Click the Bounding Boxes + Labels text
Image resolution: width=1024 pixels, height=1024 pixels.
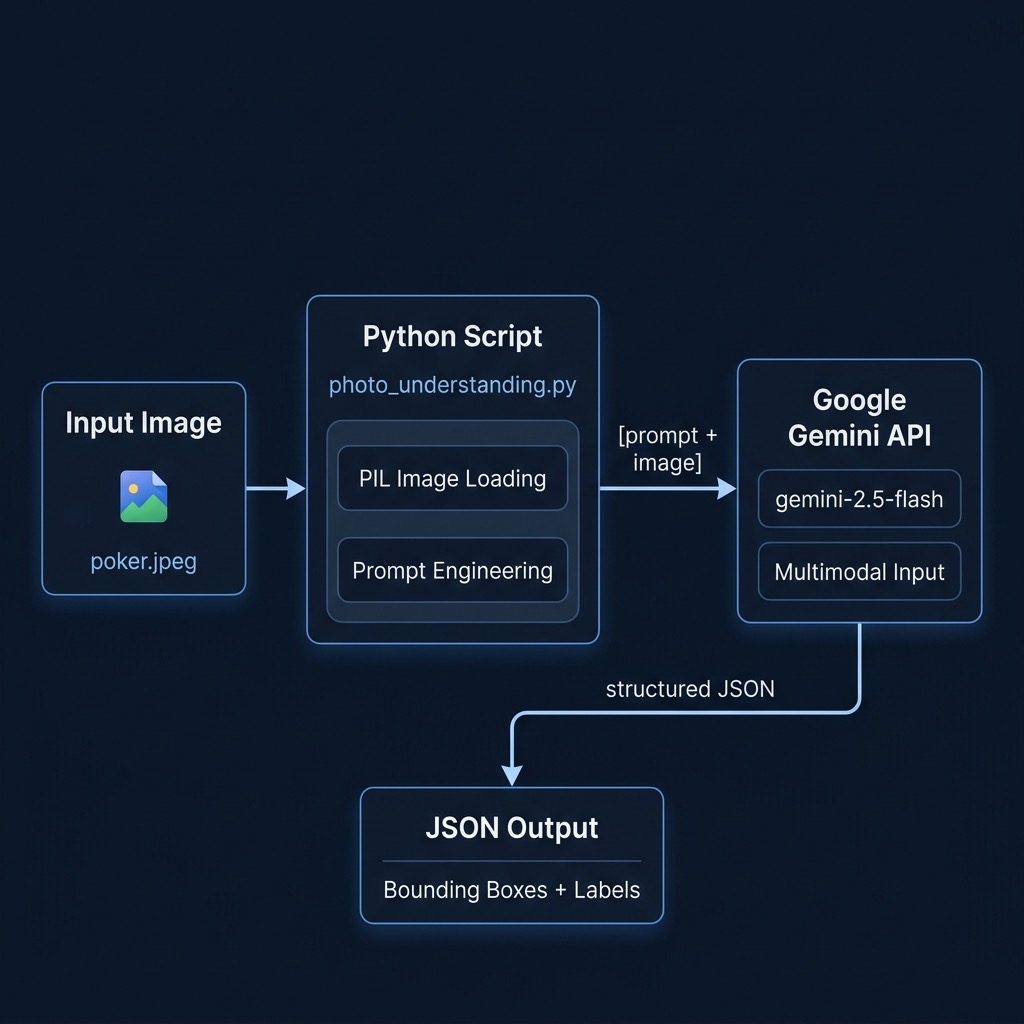click(x=512, y=890)
